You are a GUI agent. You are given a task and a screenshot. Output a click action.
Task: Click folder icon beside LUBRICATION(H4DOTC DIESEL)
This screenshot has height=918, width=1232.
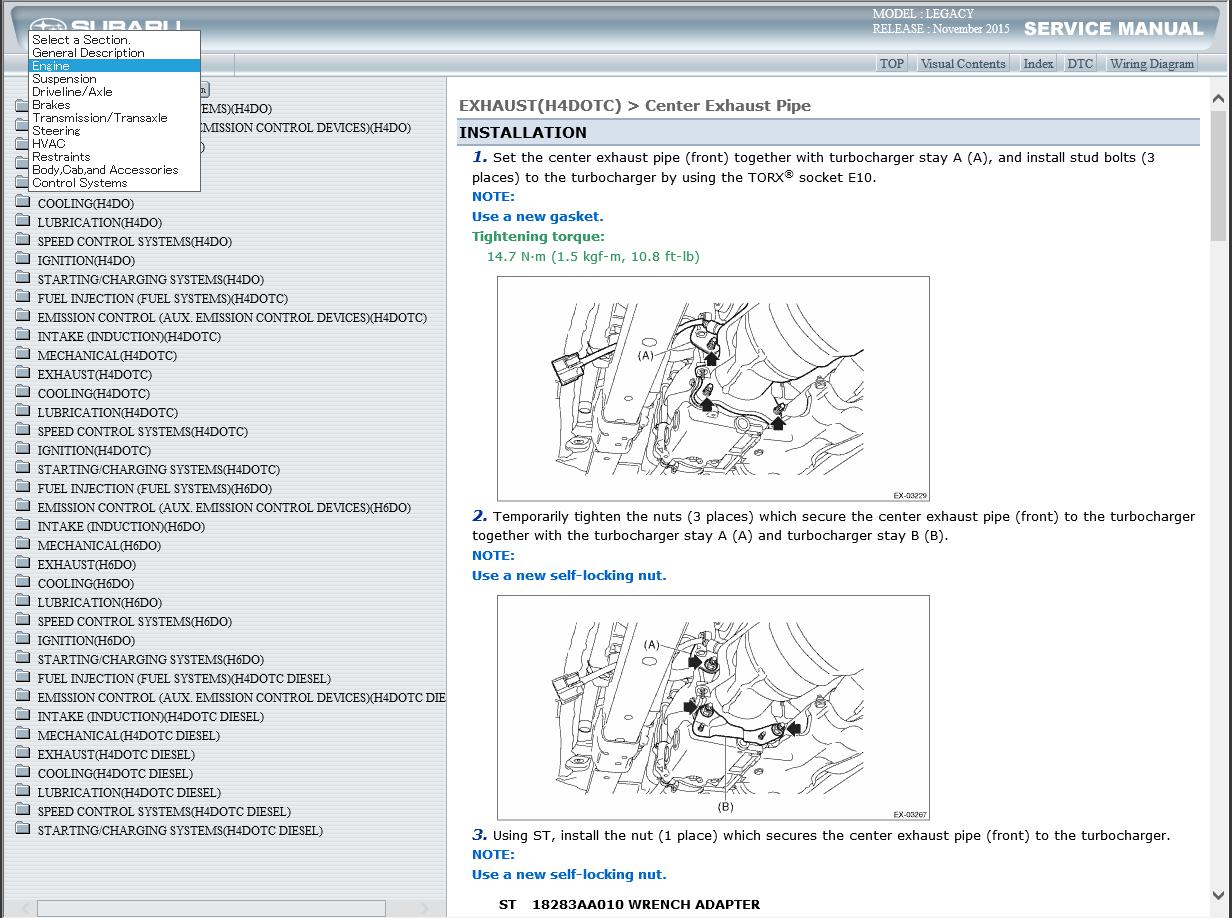[x=22, y=792]
